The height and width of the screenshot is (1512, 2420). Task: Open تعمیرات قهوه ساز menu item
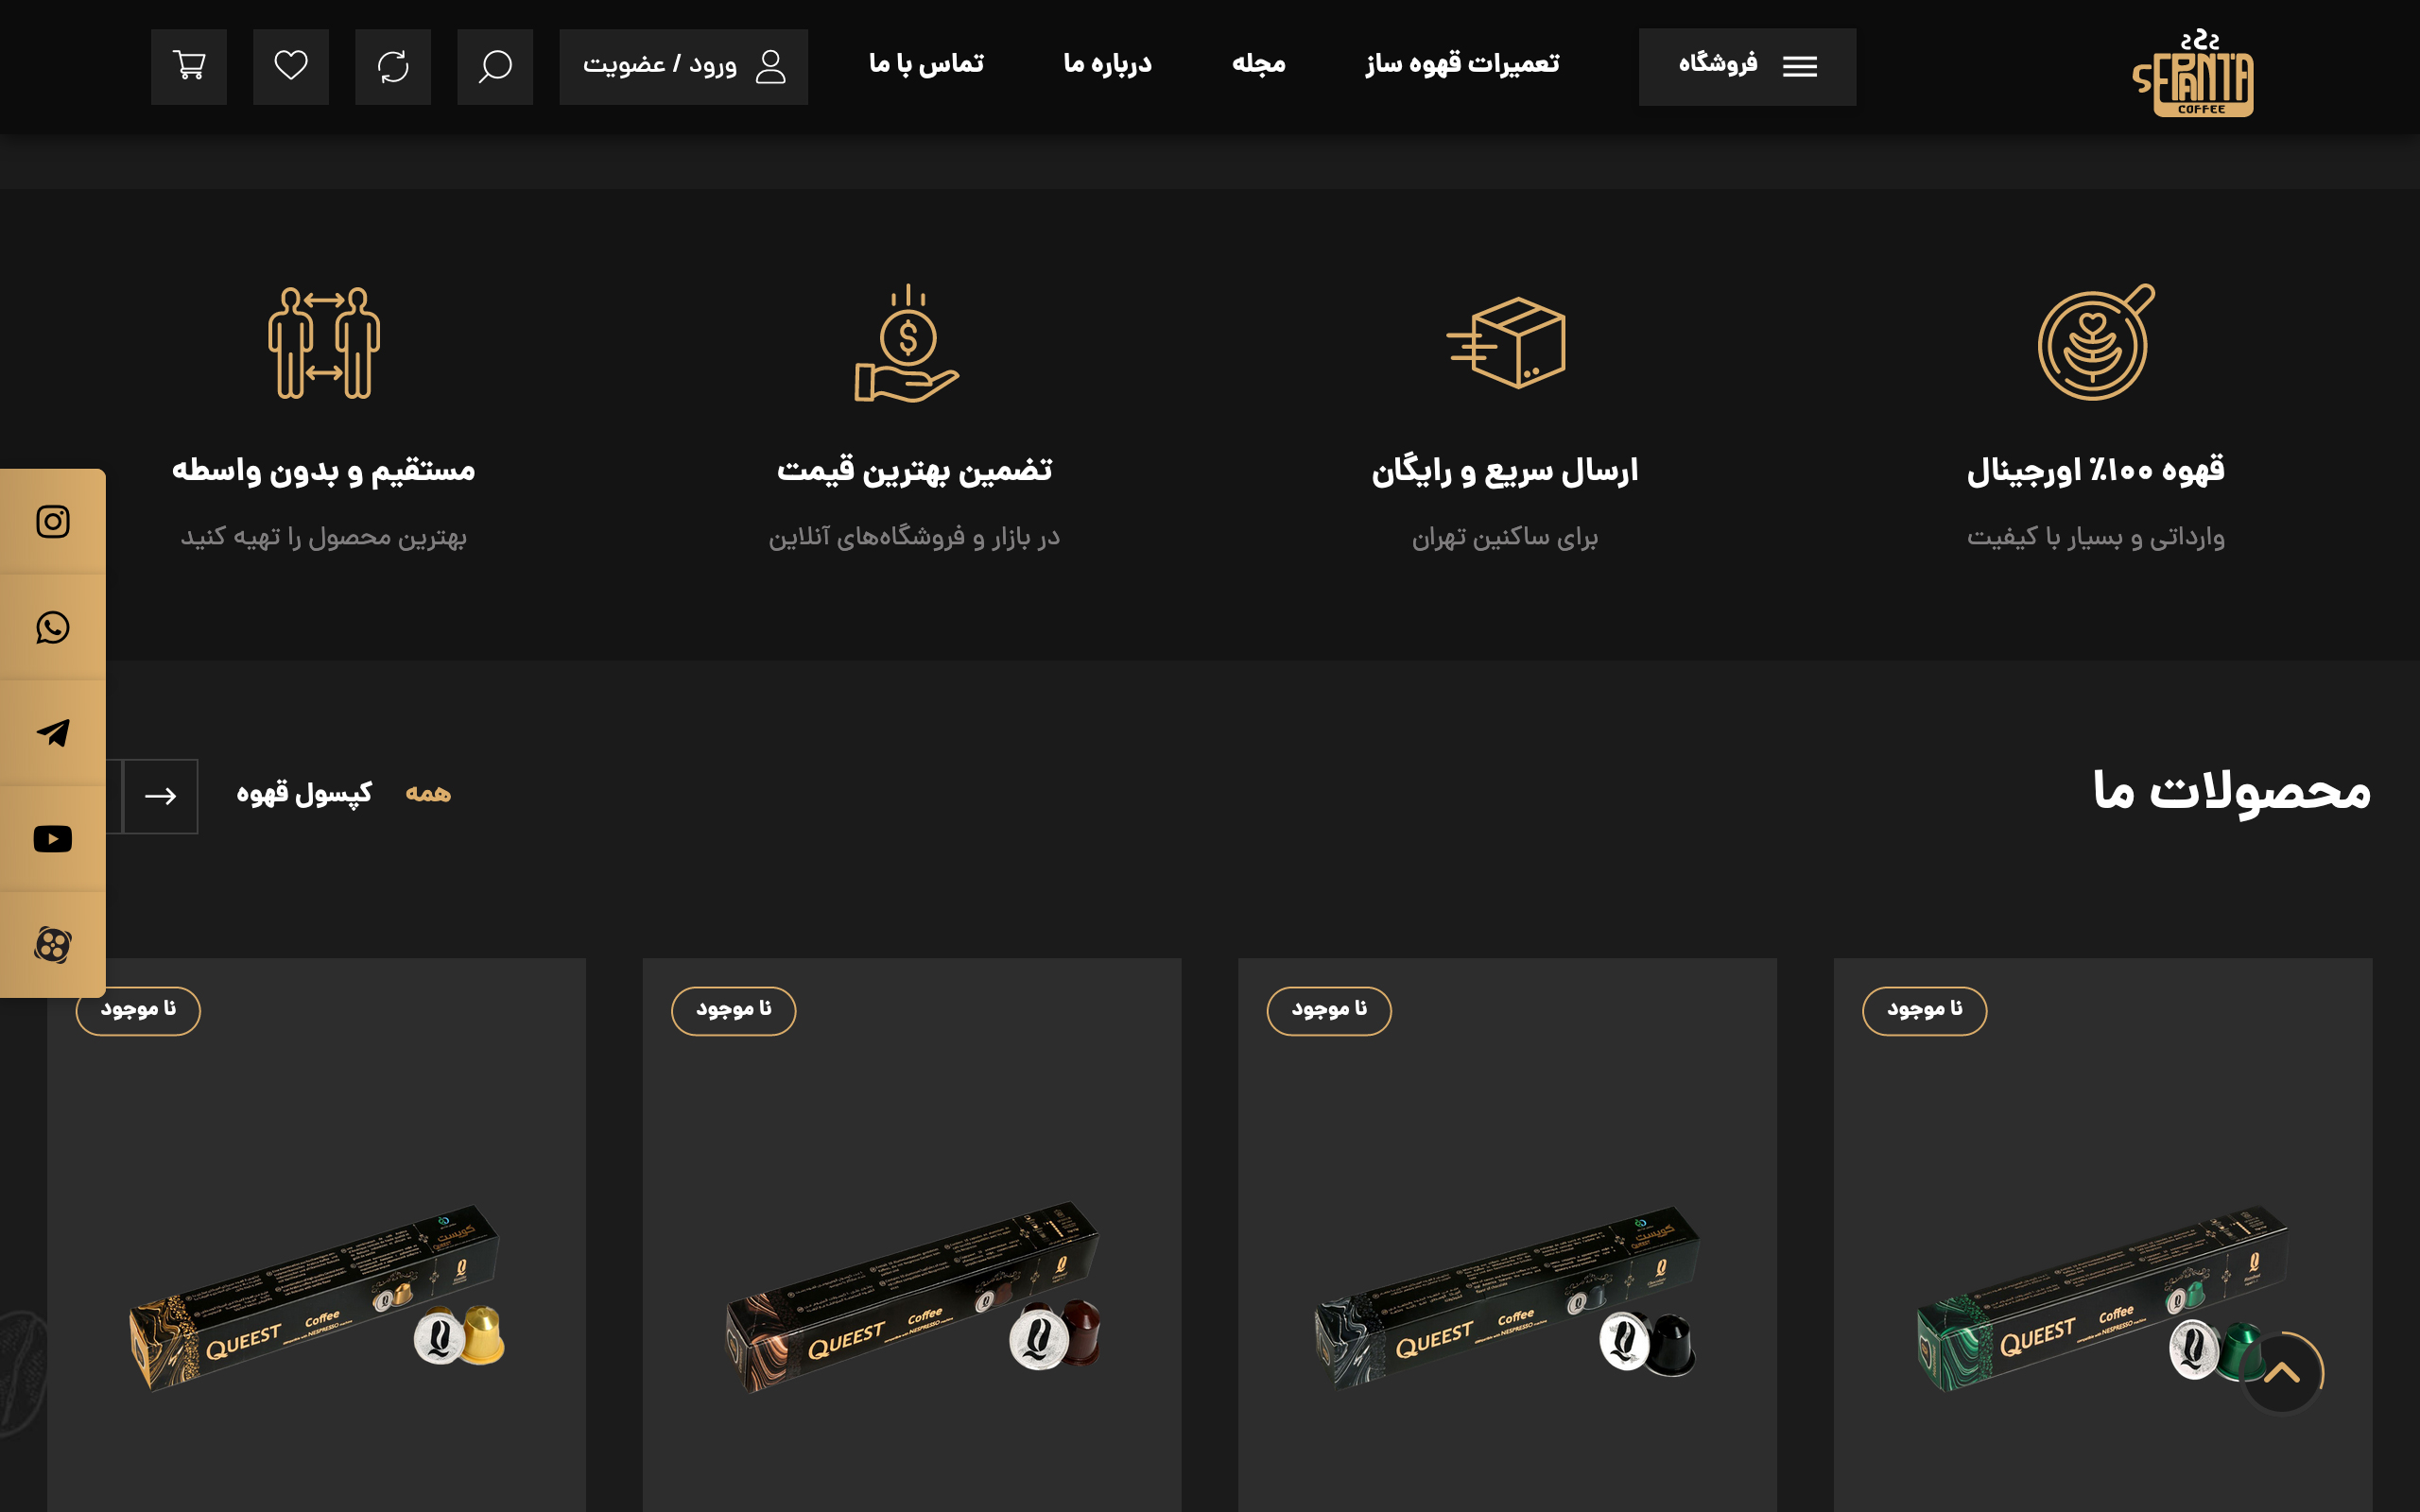(1462, 65)
